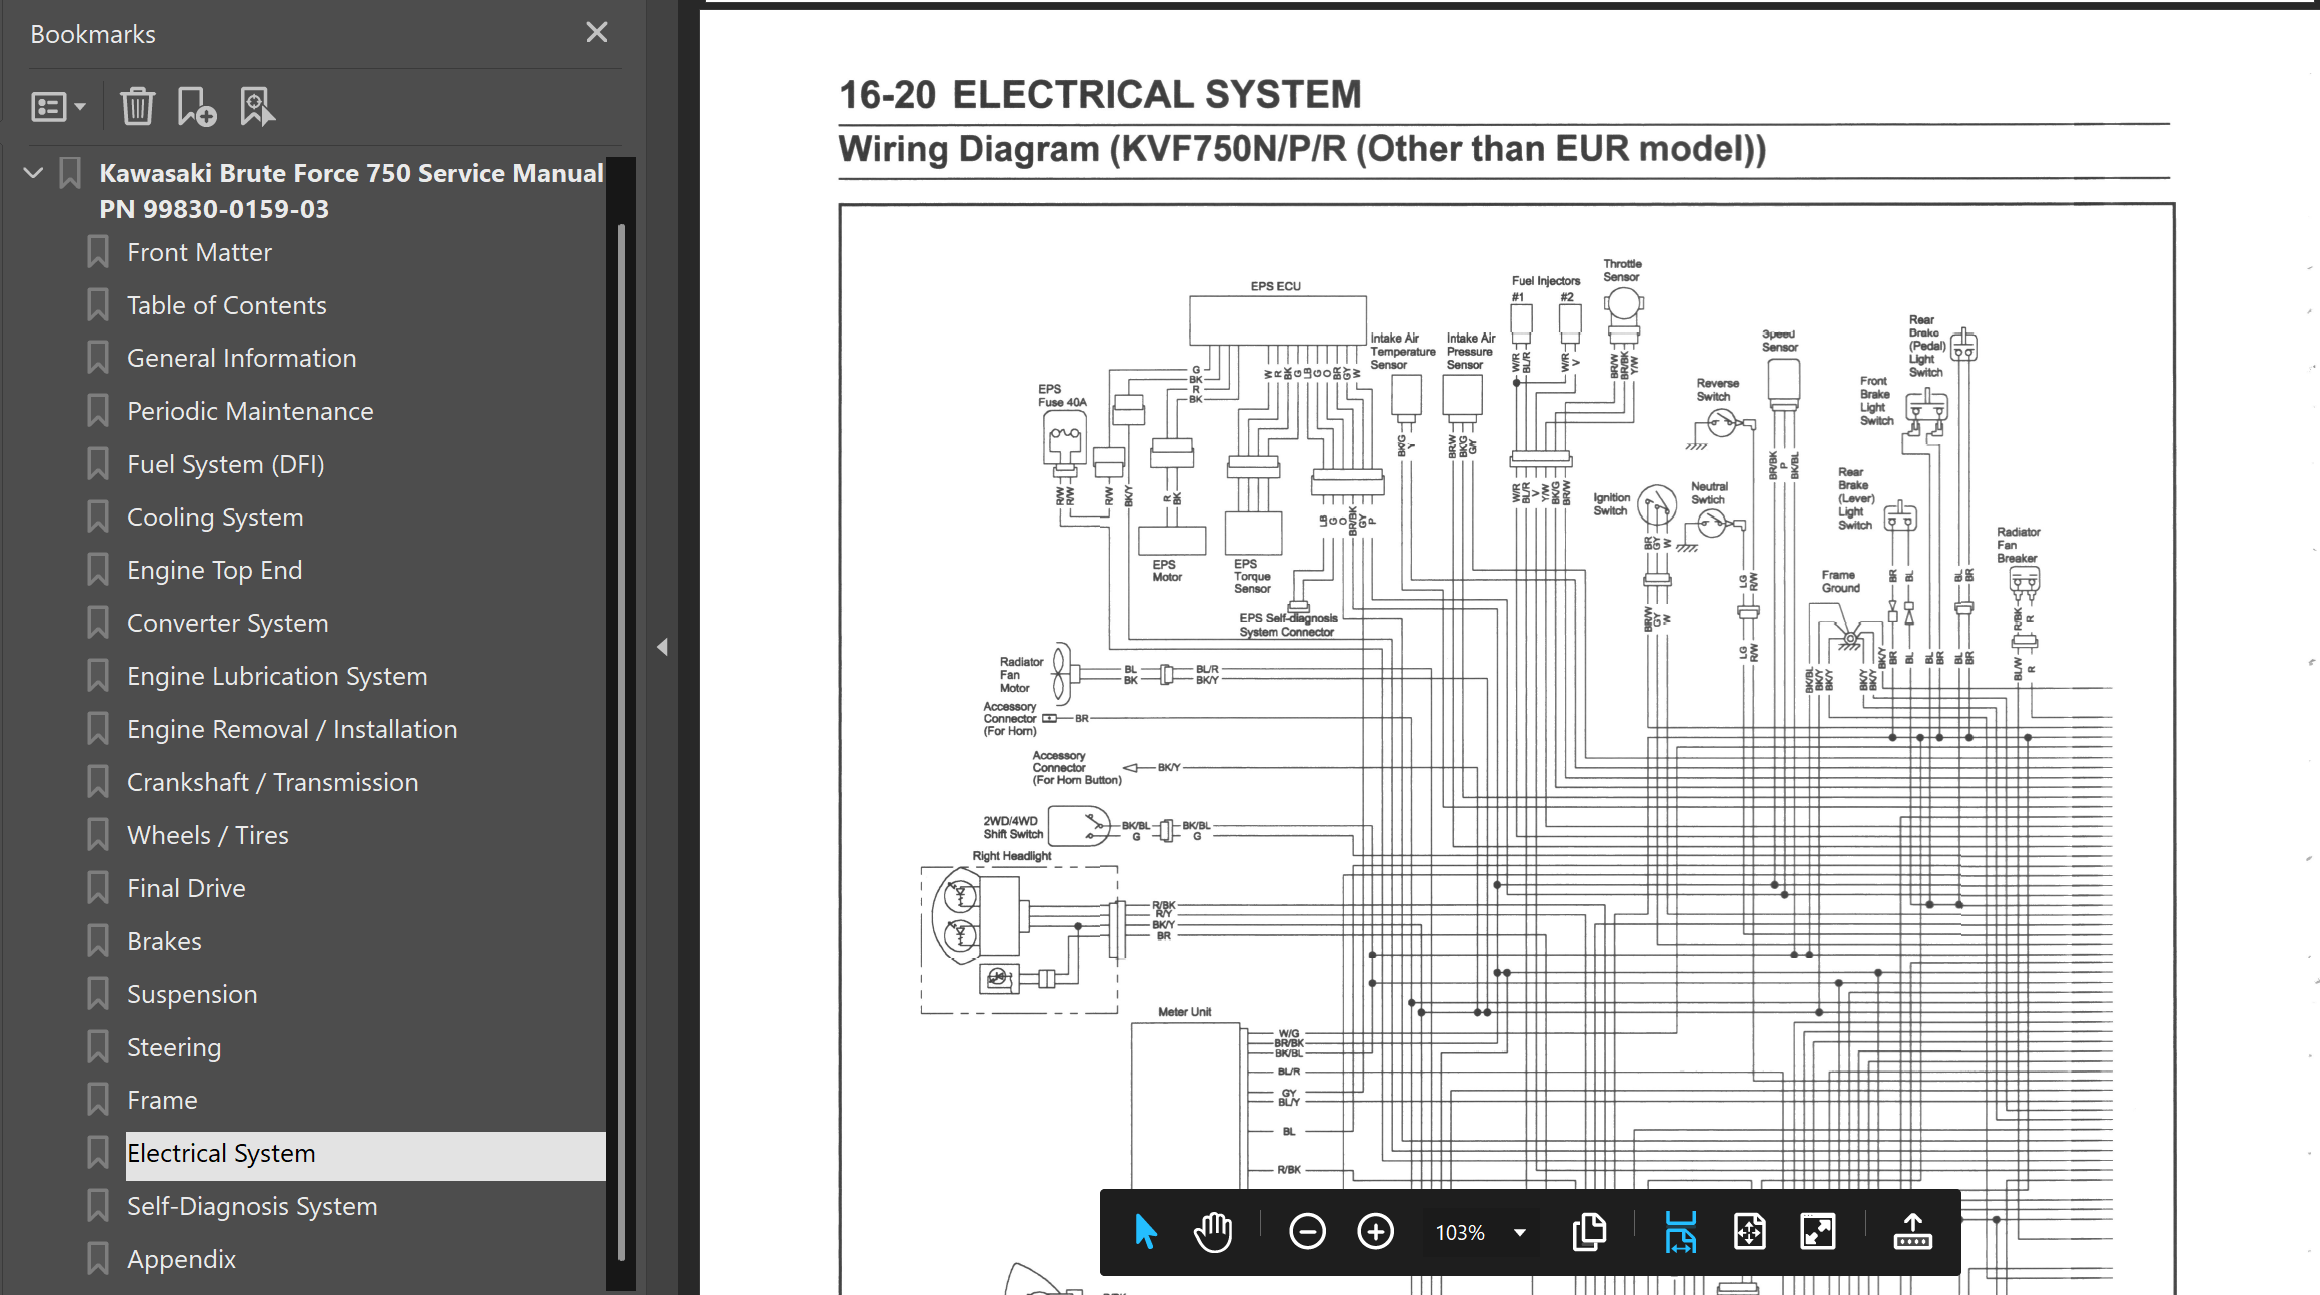This screenshot has width=2320, height=1295.
Task: Enable fit width scrolling mode
Action: click(x=1681, y=1232)
